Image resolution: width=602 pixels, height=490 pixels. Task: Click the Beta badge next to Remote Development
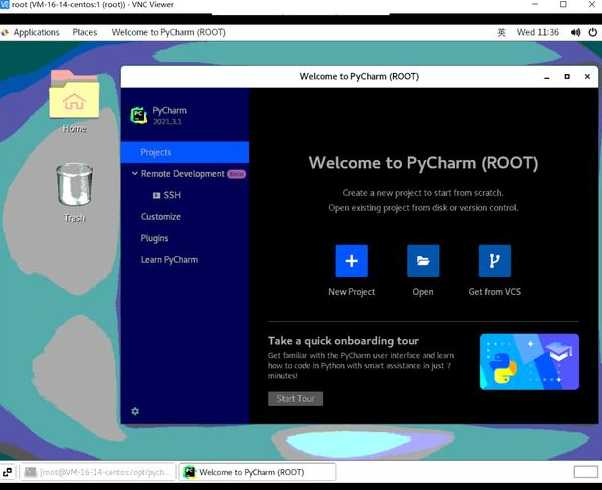tap(236, 174)
